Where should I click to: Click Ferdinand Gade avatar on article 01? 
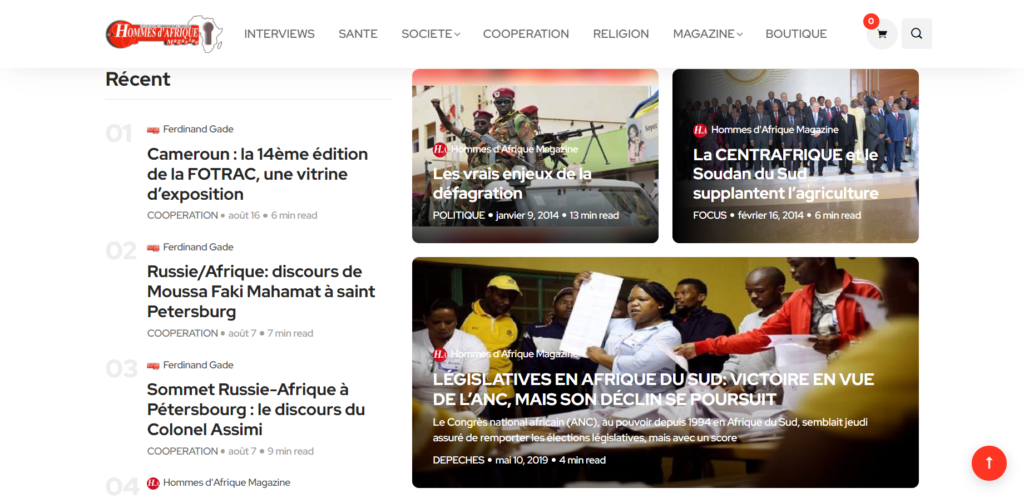coord(153,129)
